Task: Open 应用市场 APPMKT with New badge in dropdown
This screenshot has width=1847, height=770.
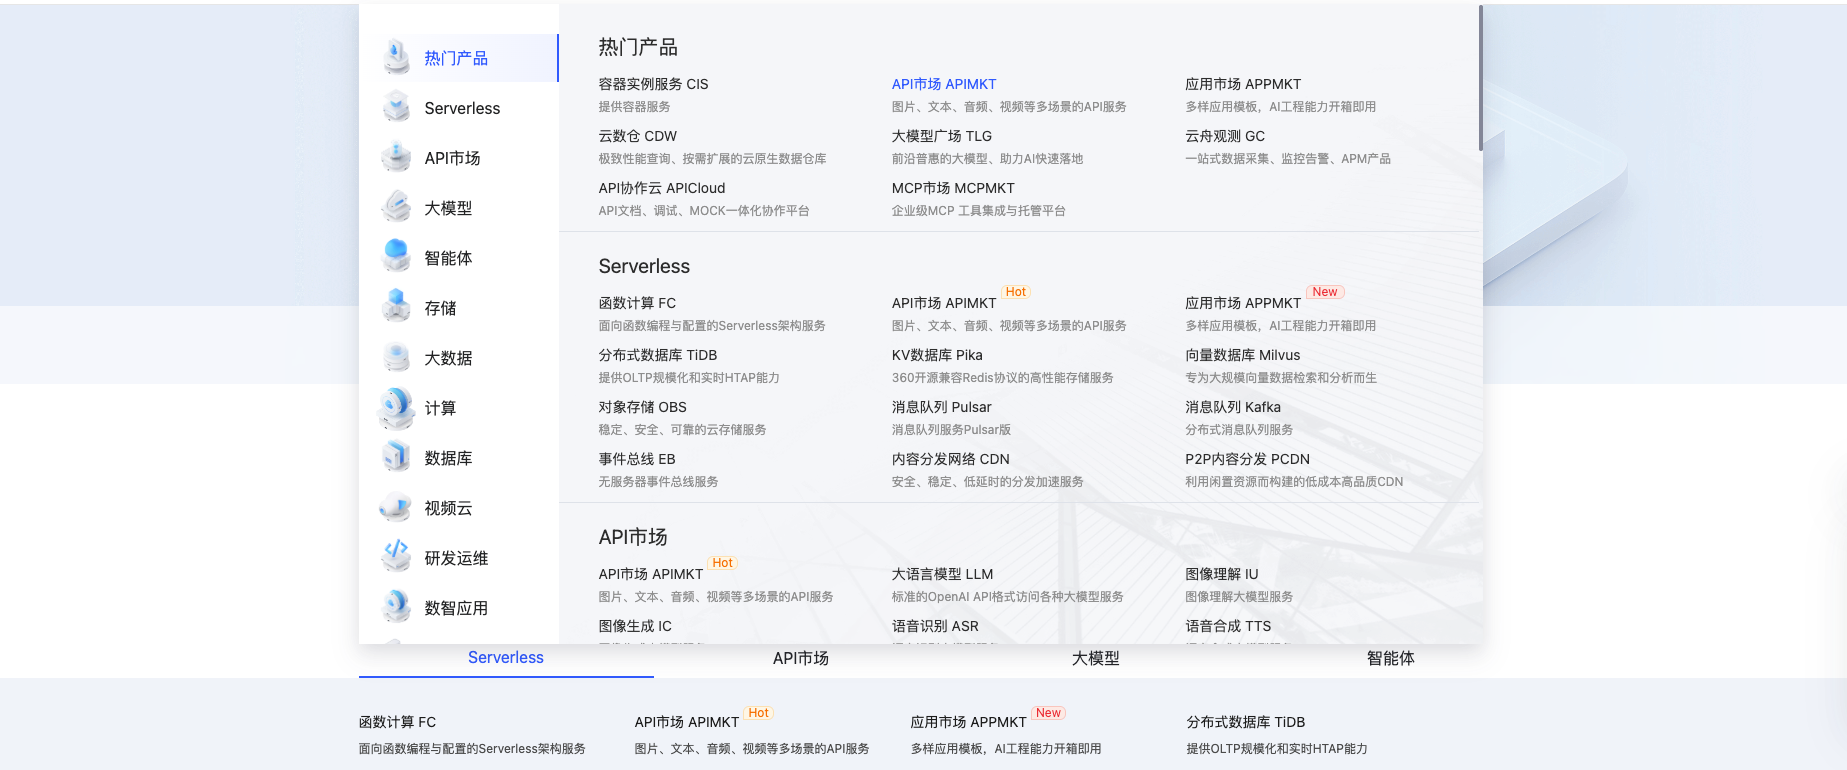Action: 1243,303
